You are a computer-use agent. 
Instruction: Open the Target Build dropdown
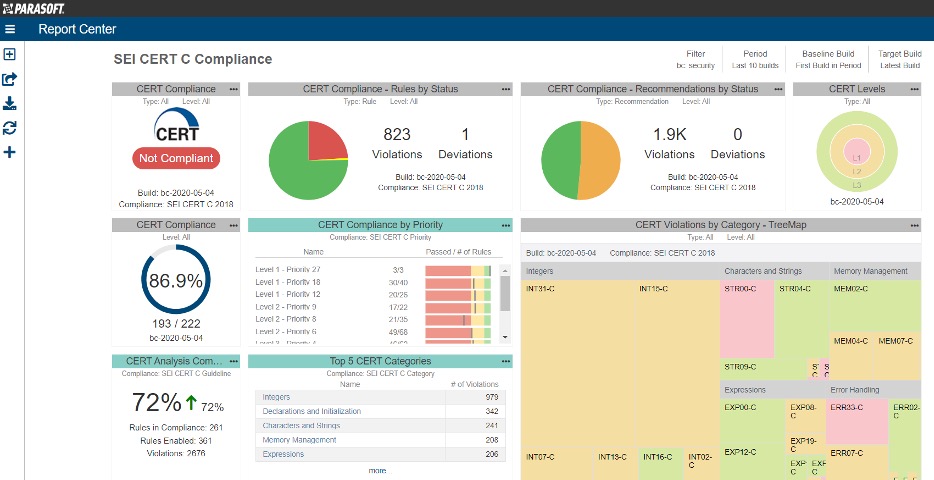tap(899, 60)
